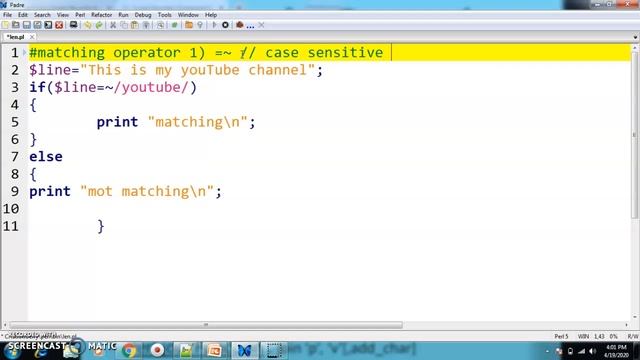Click the Select All toolbar icon
Viewport: 640px width, 360px height.
tap(146, 25)
